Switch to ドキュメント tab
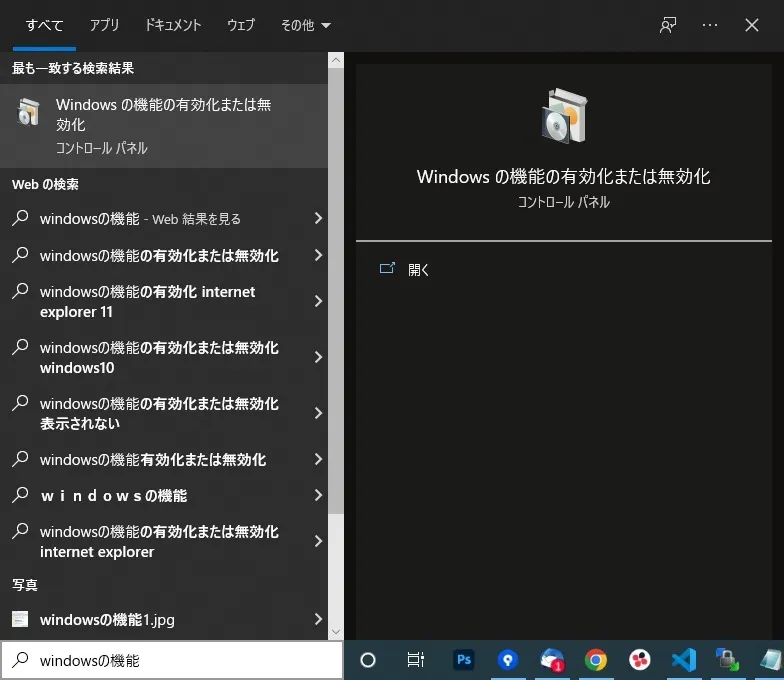 click(173, 25)
